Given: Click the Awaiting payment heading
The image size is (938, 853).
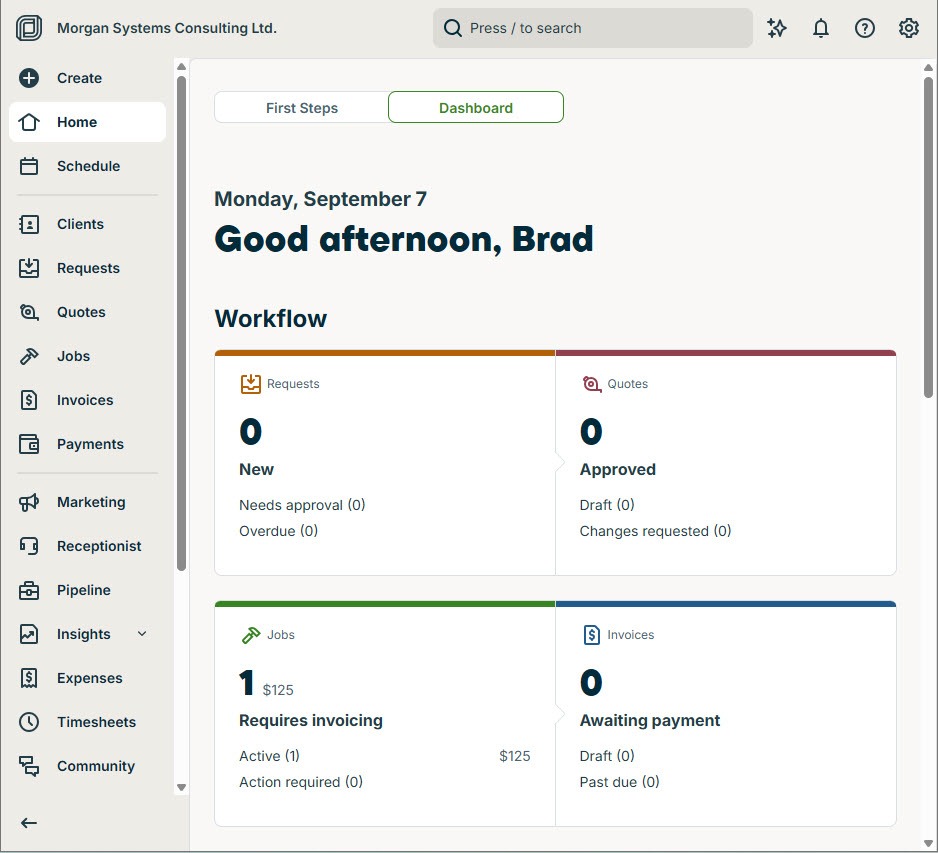Looking at the screenshot, I should (x=650, y=720).
